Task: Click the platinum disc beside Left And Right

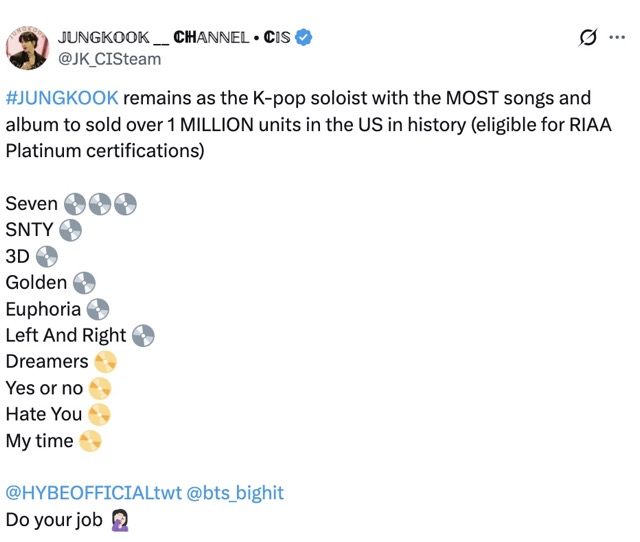Action: tap(143, 335)
